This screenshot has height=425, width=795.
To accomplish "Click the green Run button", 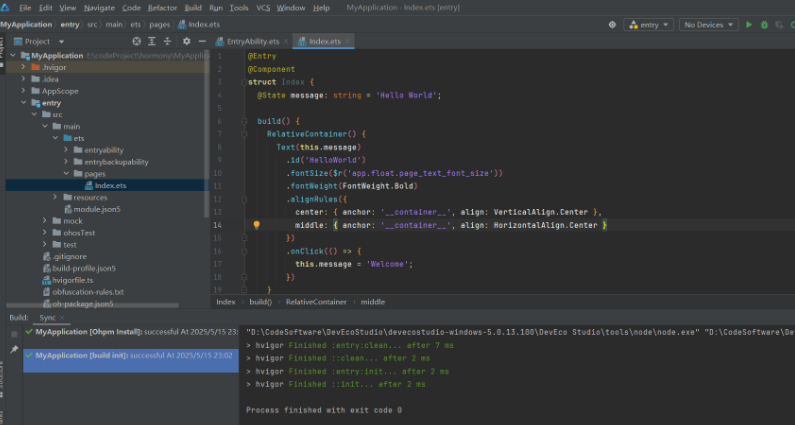I will 749,24.
